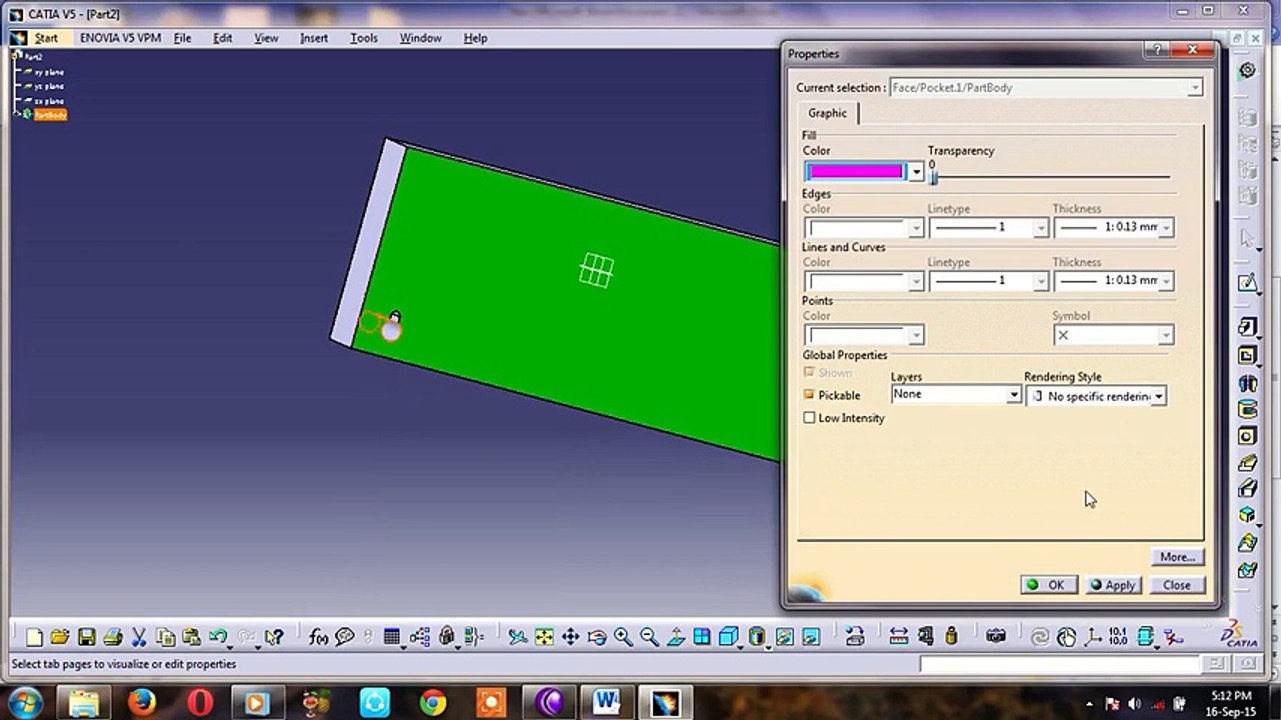
Task: Expand the Current selection dropdown
Action: coord(1195,88)
